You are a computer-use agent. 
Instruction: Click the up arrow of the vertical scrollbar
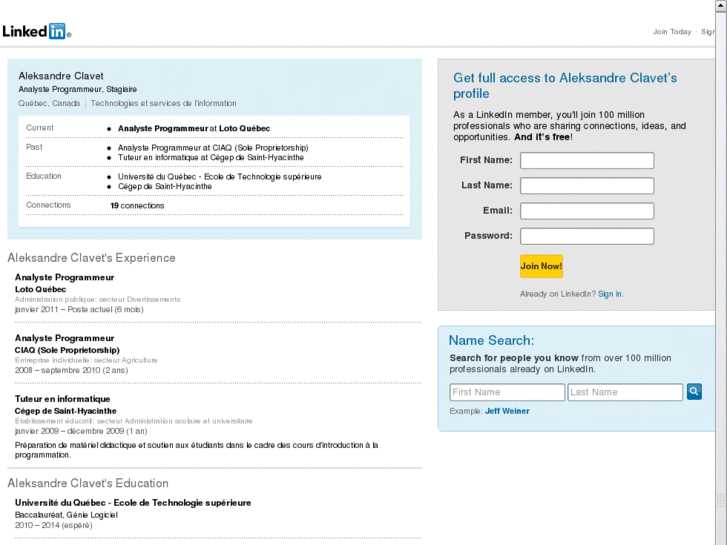[x=721, y=5]
